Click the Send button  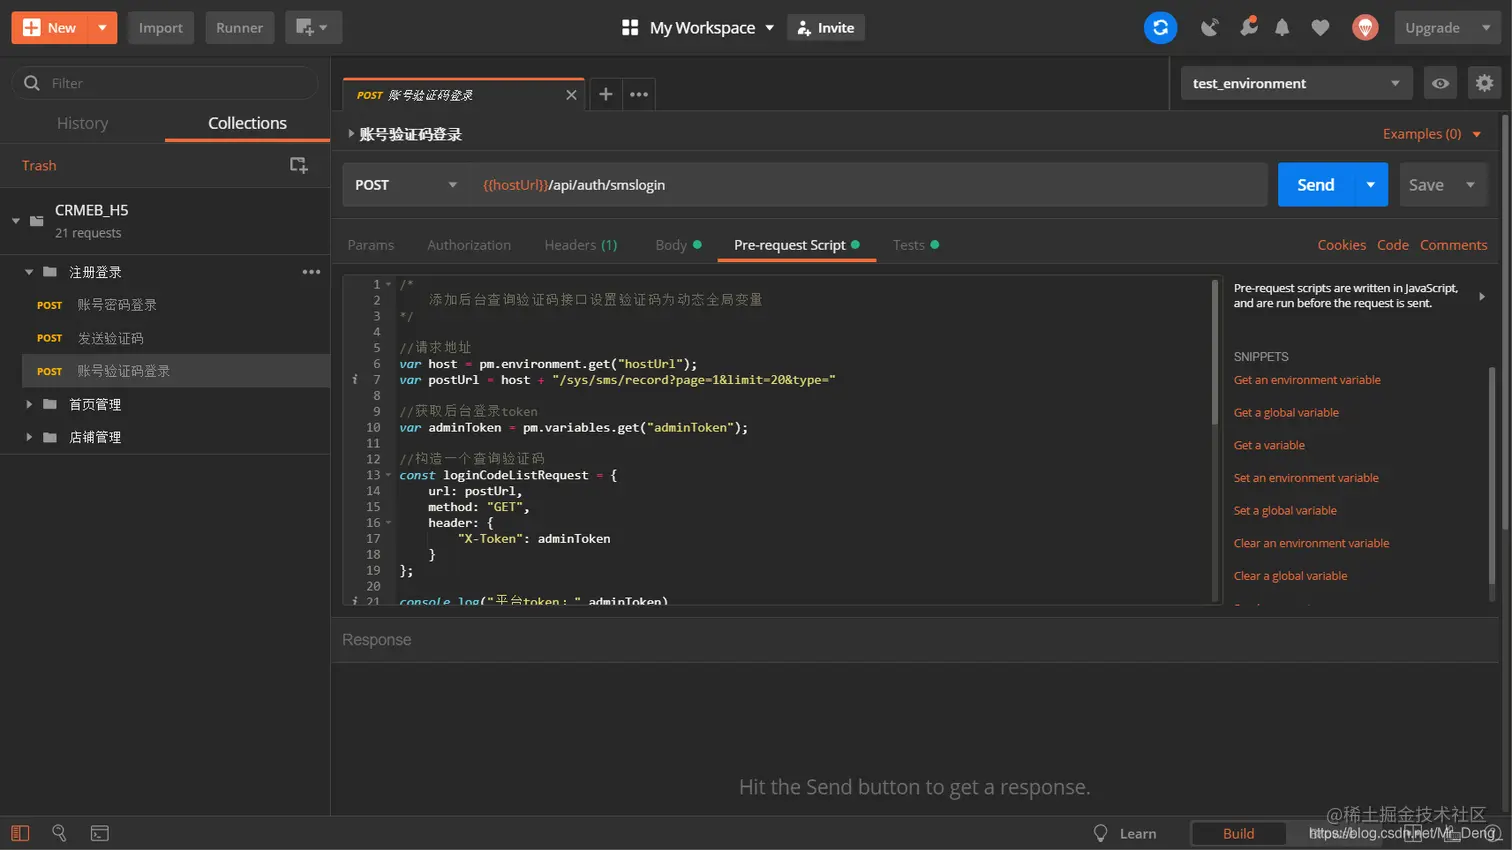[1316, 185]
